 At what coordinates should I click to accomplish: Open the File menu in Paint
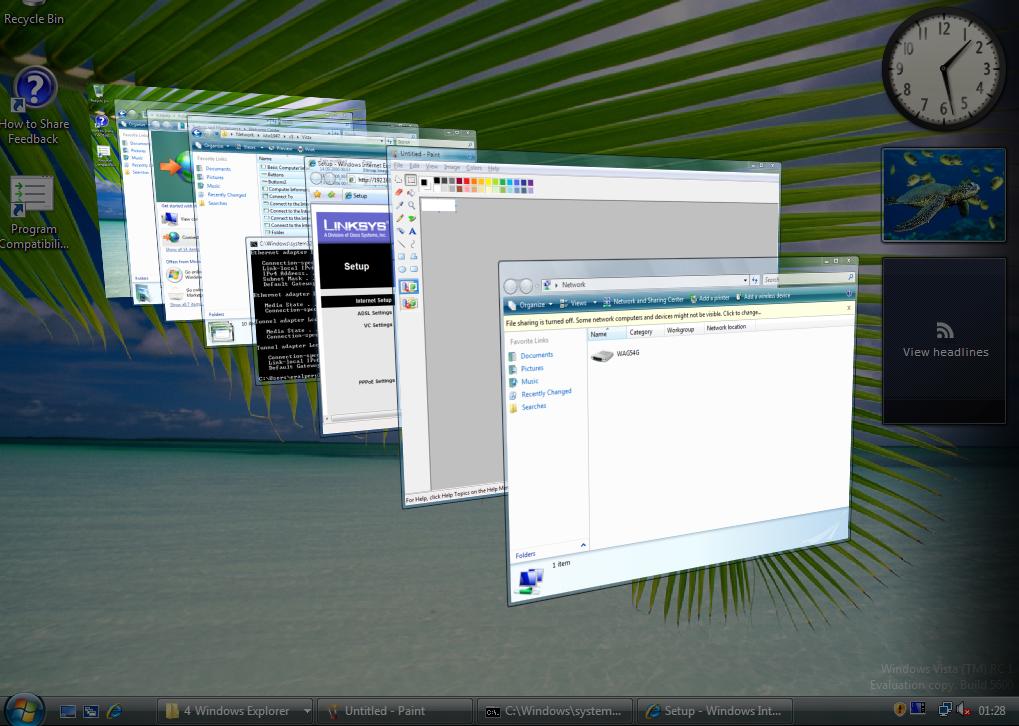tap(398, 166)
